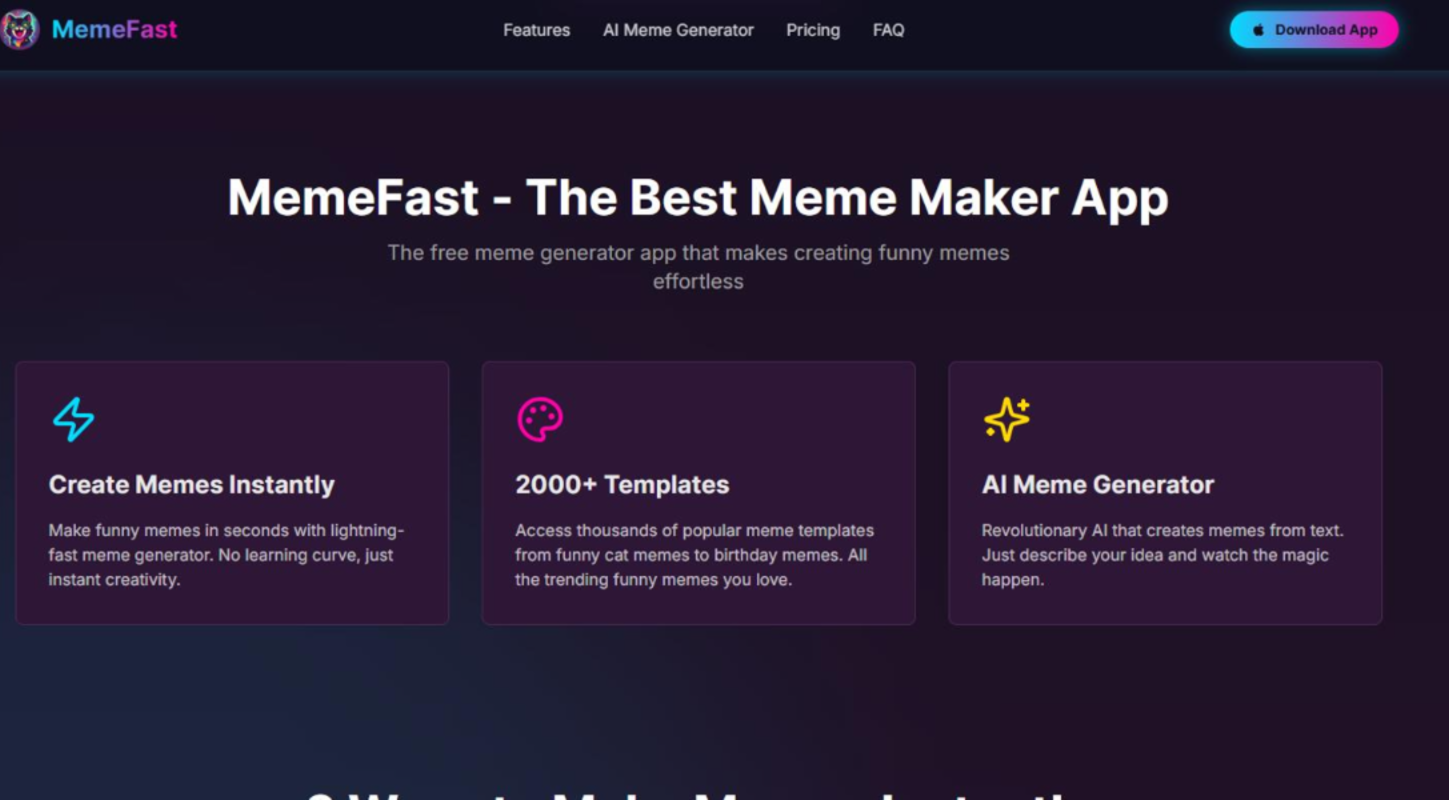This screenshot has height=800, width=1449.
Task: Go to the Features nav item
Action: (536, 30)
